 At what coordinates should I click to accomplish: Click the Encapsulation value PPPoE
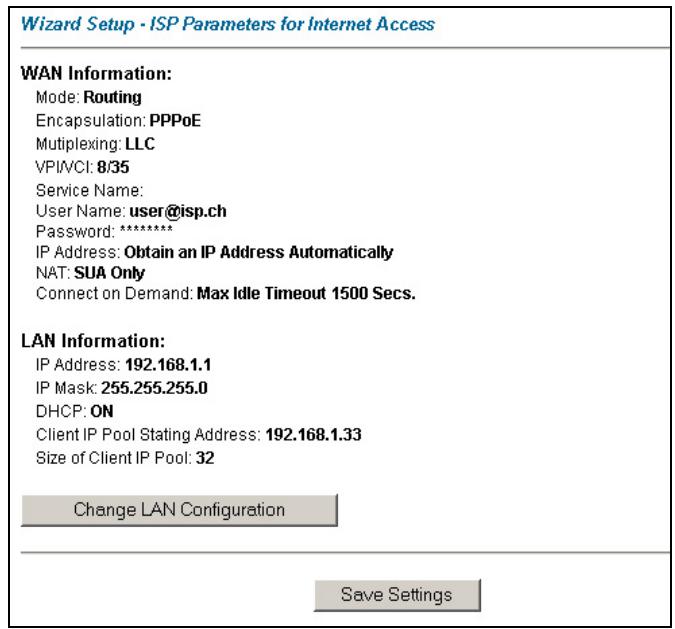175,121
